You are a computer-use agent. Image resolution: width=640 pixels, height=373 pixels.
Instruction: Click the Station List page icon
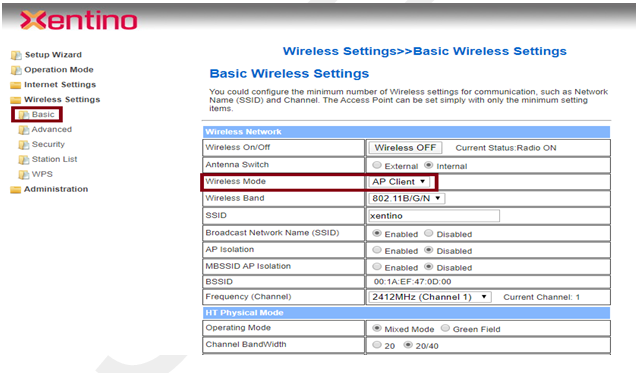point(24,160)
